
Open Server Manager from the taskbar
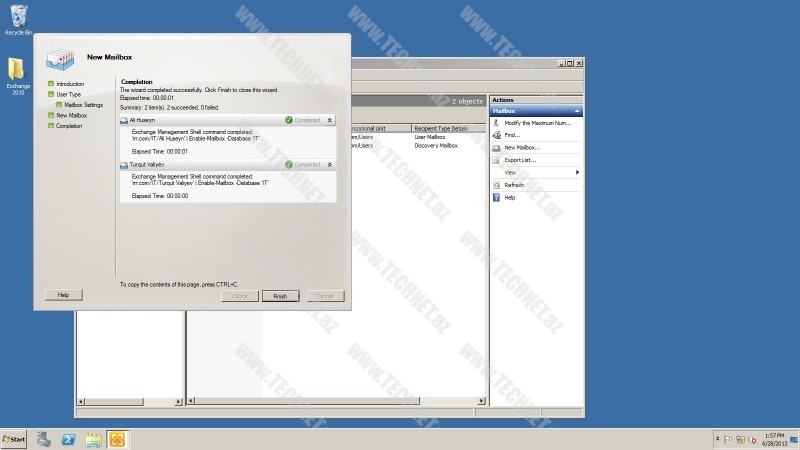44,439
